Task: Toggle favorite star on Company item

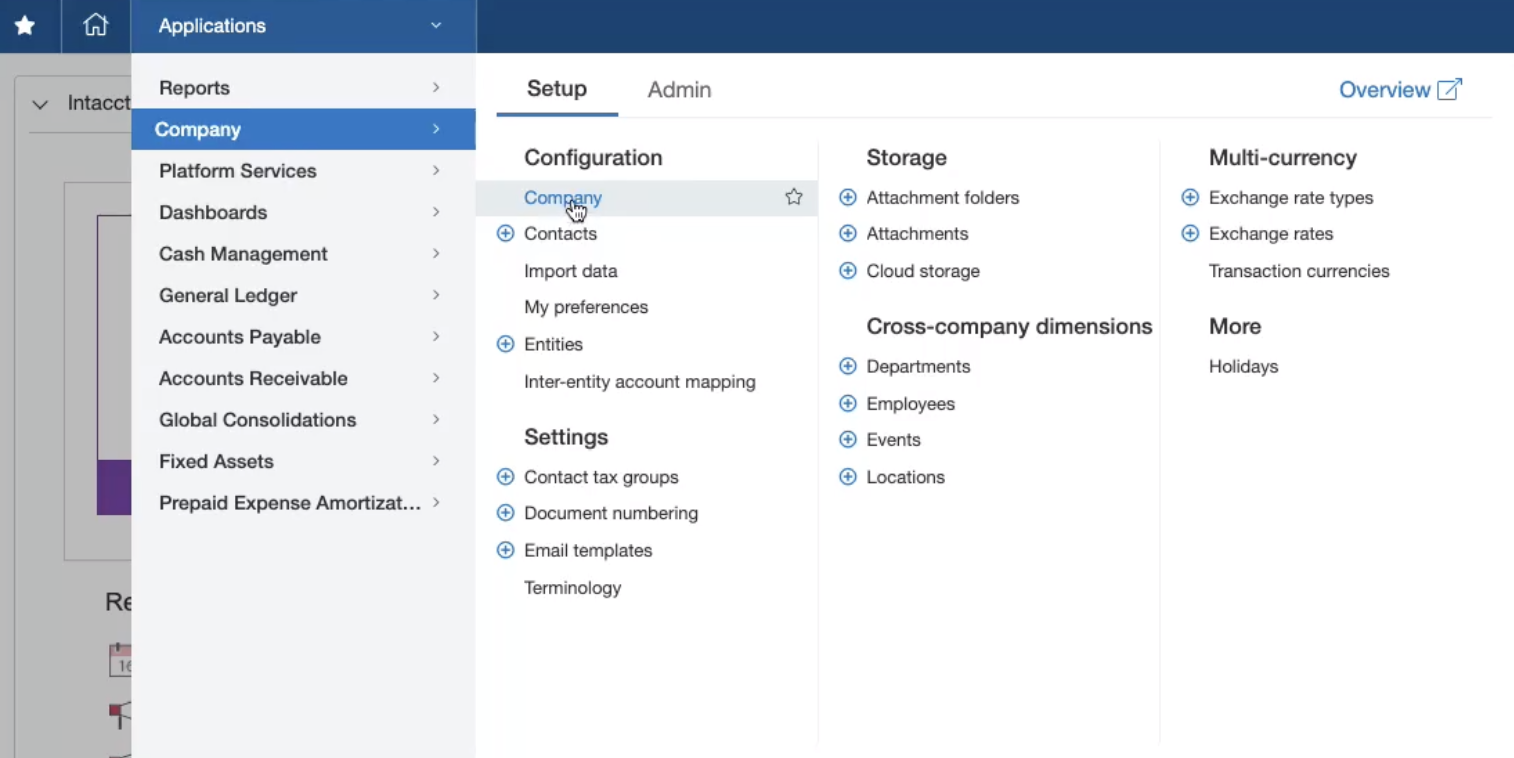Action: point(794,197)
